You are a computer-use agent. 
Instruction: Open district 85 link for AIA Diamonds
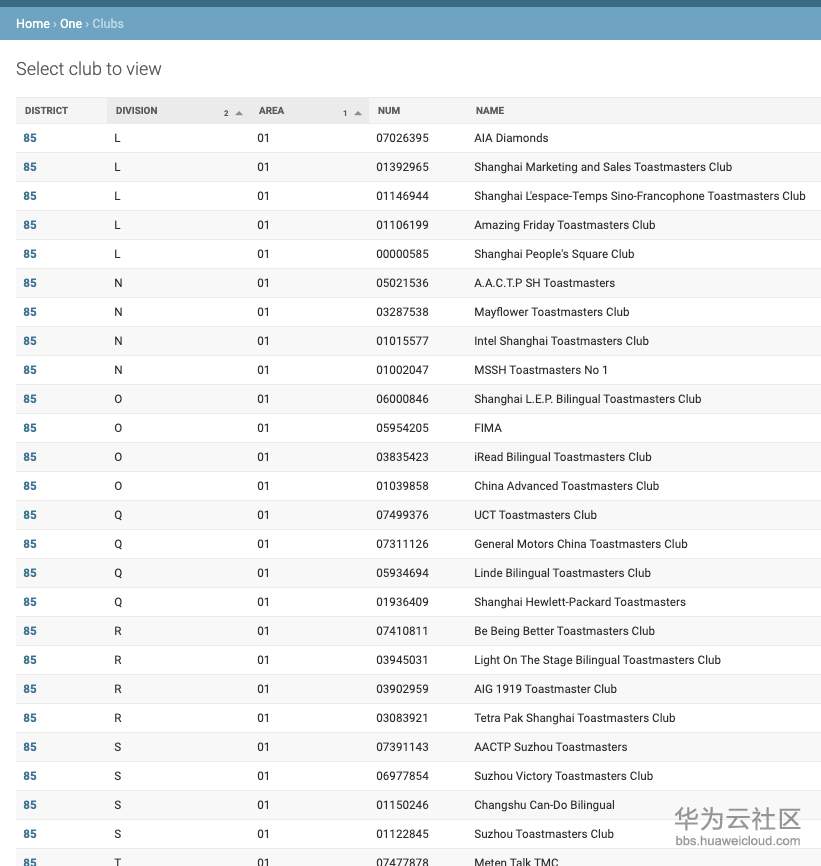30,138
